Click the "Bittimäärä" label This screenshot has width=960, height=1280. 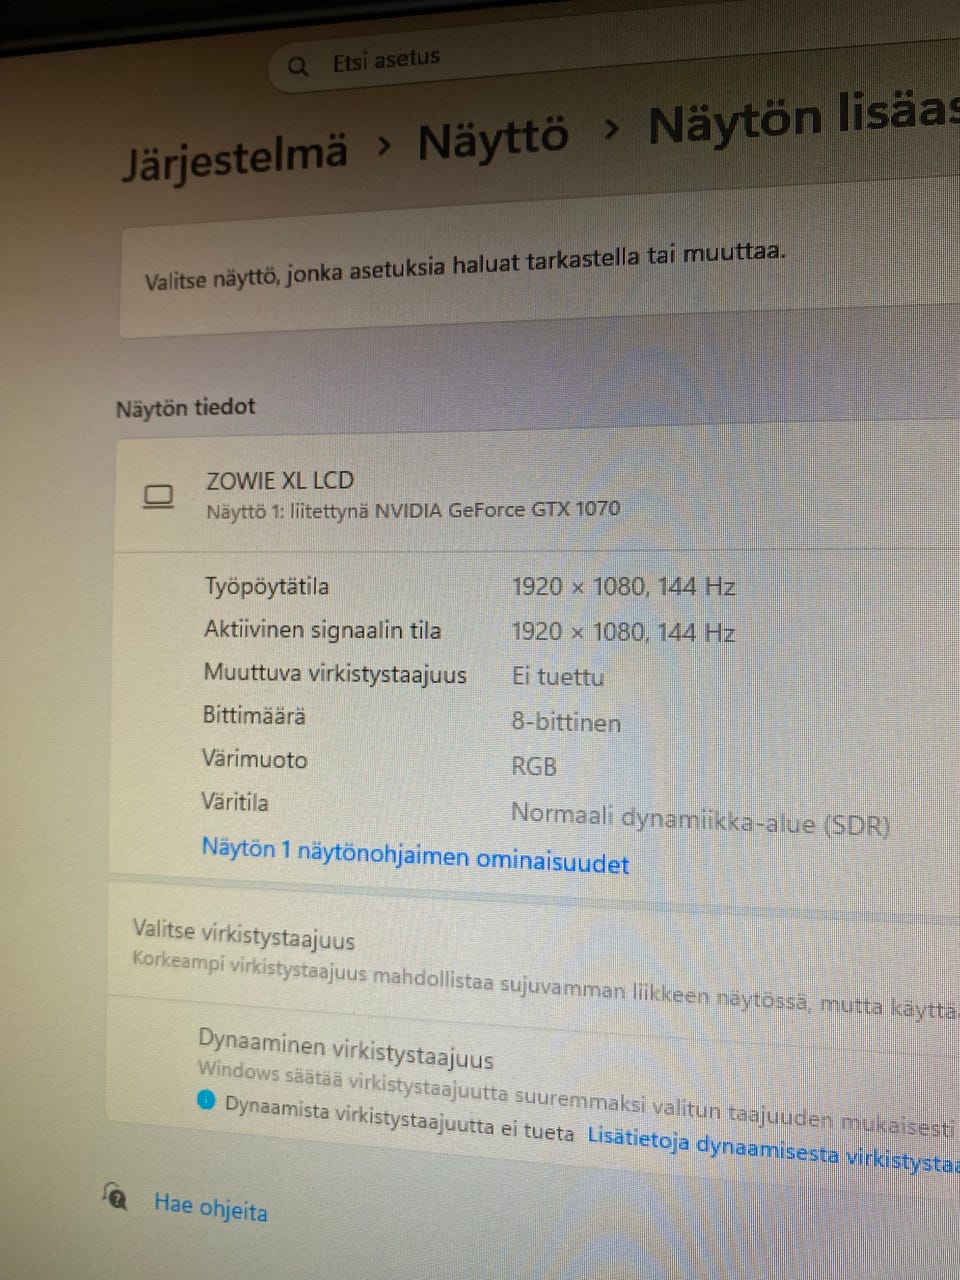pos(254,715)
